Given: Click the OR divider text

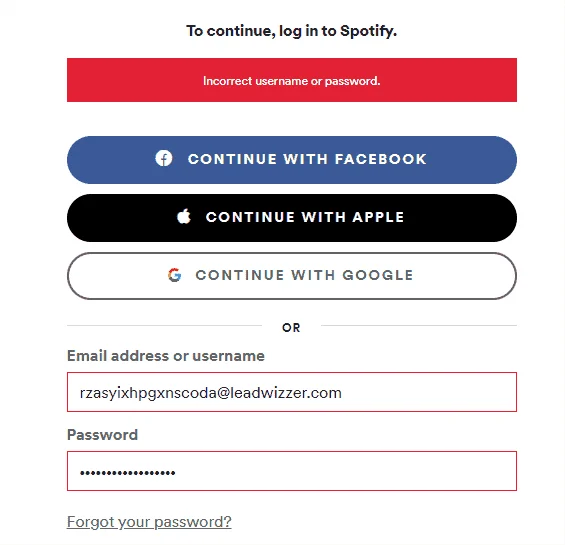Looking at the screenshot, I should tap(291, 328).
